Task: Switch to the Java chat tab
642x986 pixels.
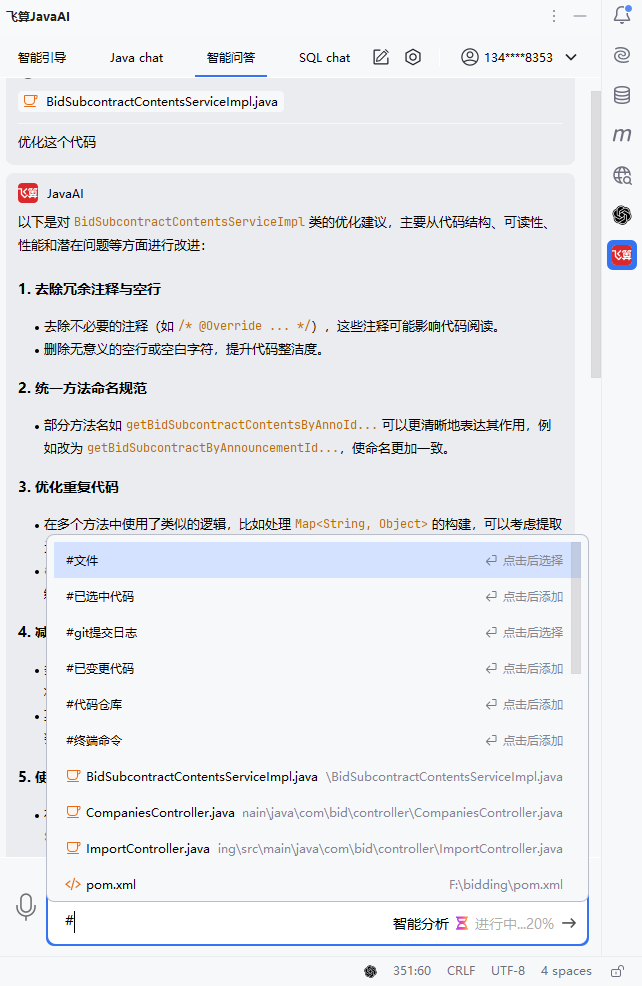Action: coord(136,58)
